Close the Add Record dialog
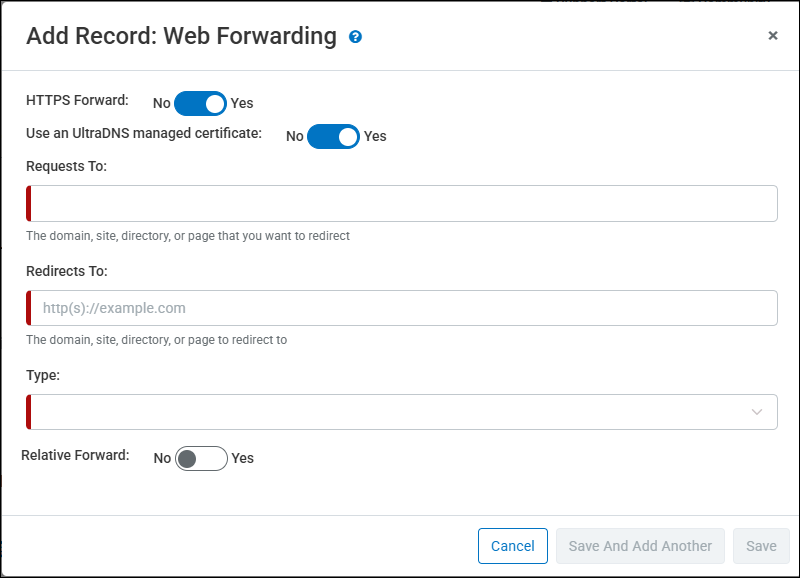The height and width of the screenshot is (578, 800). point(772,35)
